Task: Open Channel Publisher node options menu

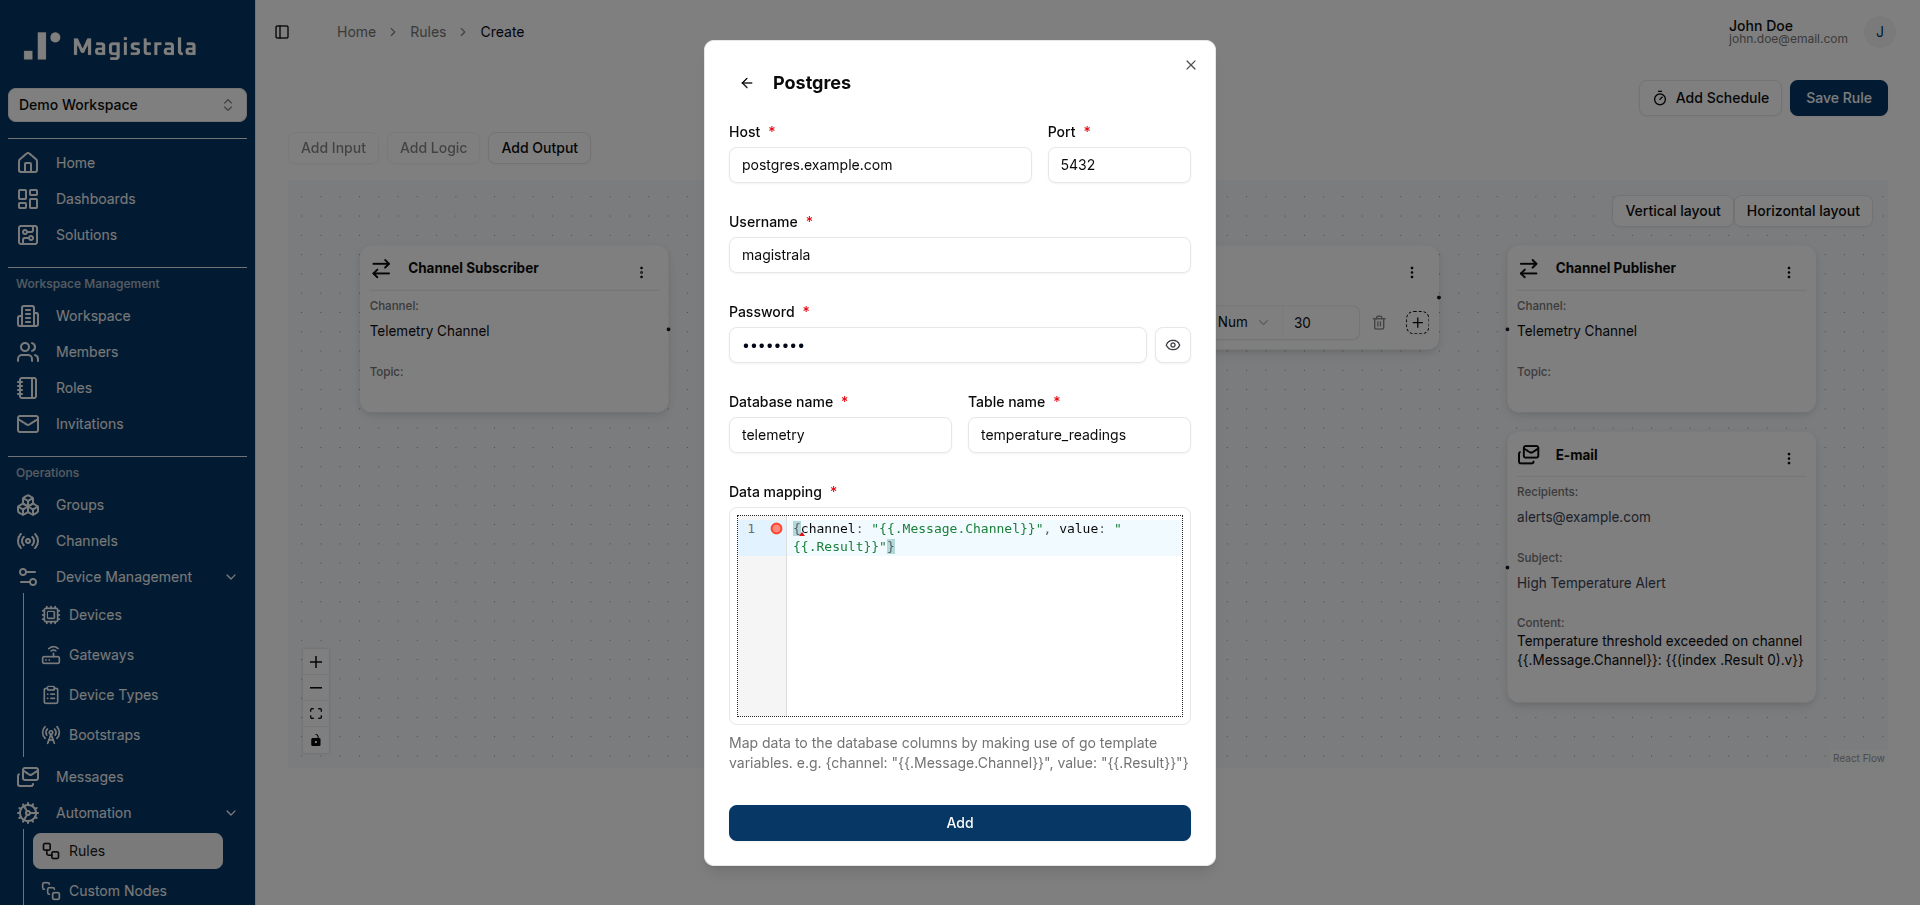Action: pyautogui.click(x=1789, y=272)
